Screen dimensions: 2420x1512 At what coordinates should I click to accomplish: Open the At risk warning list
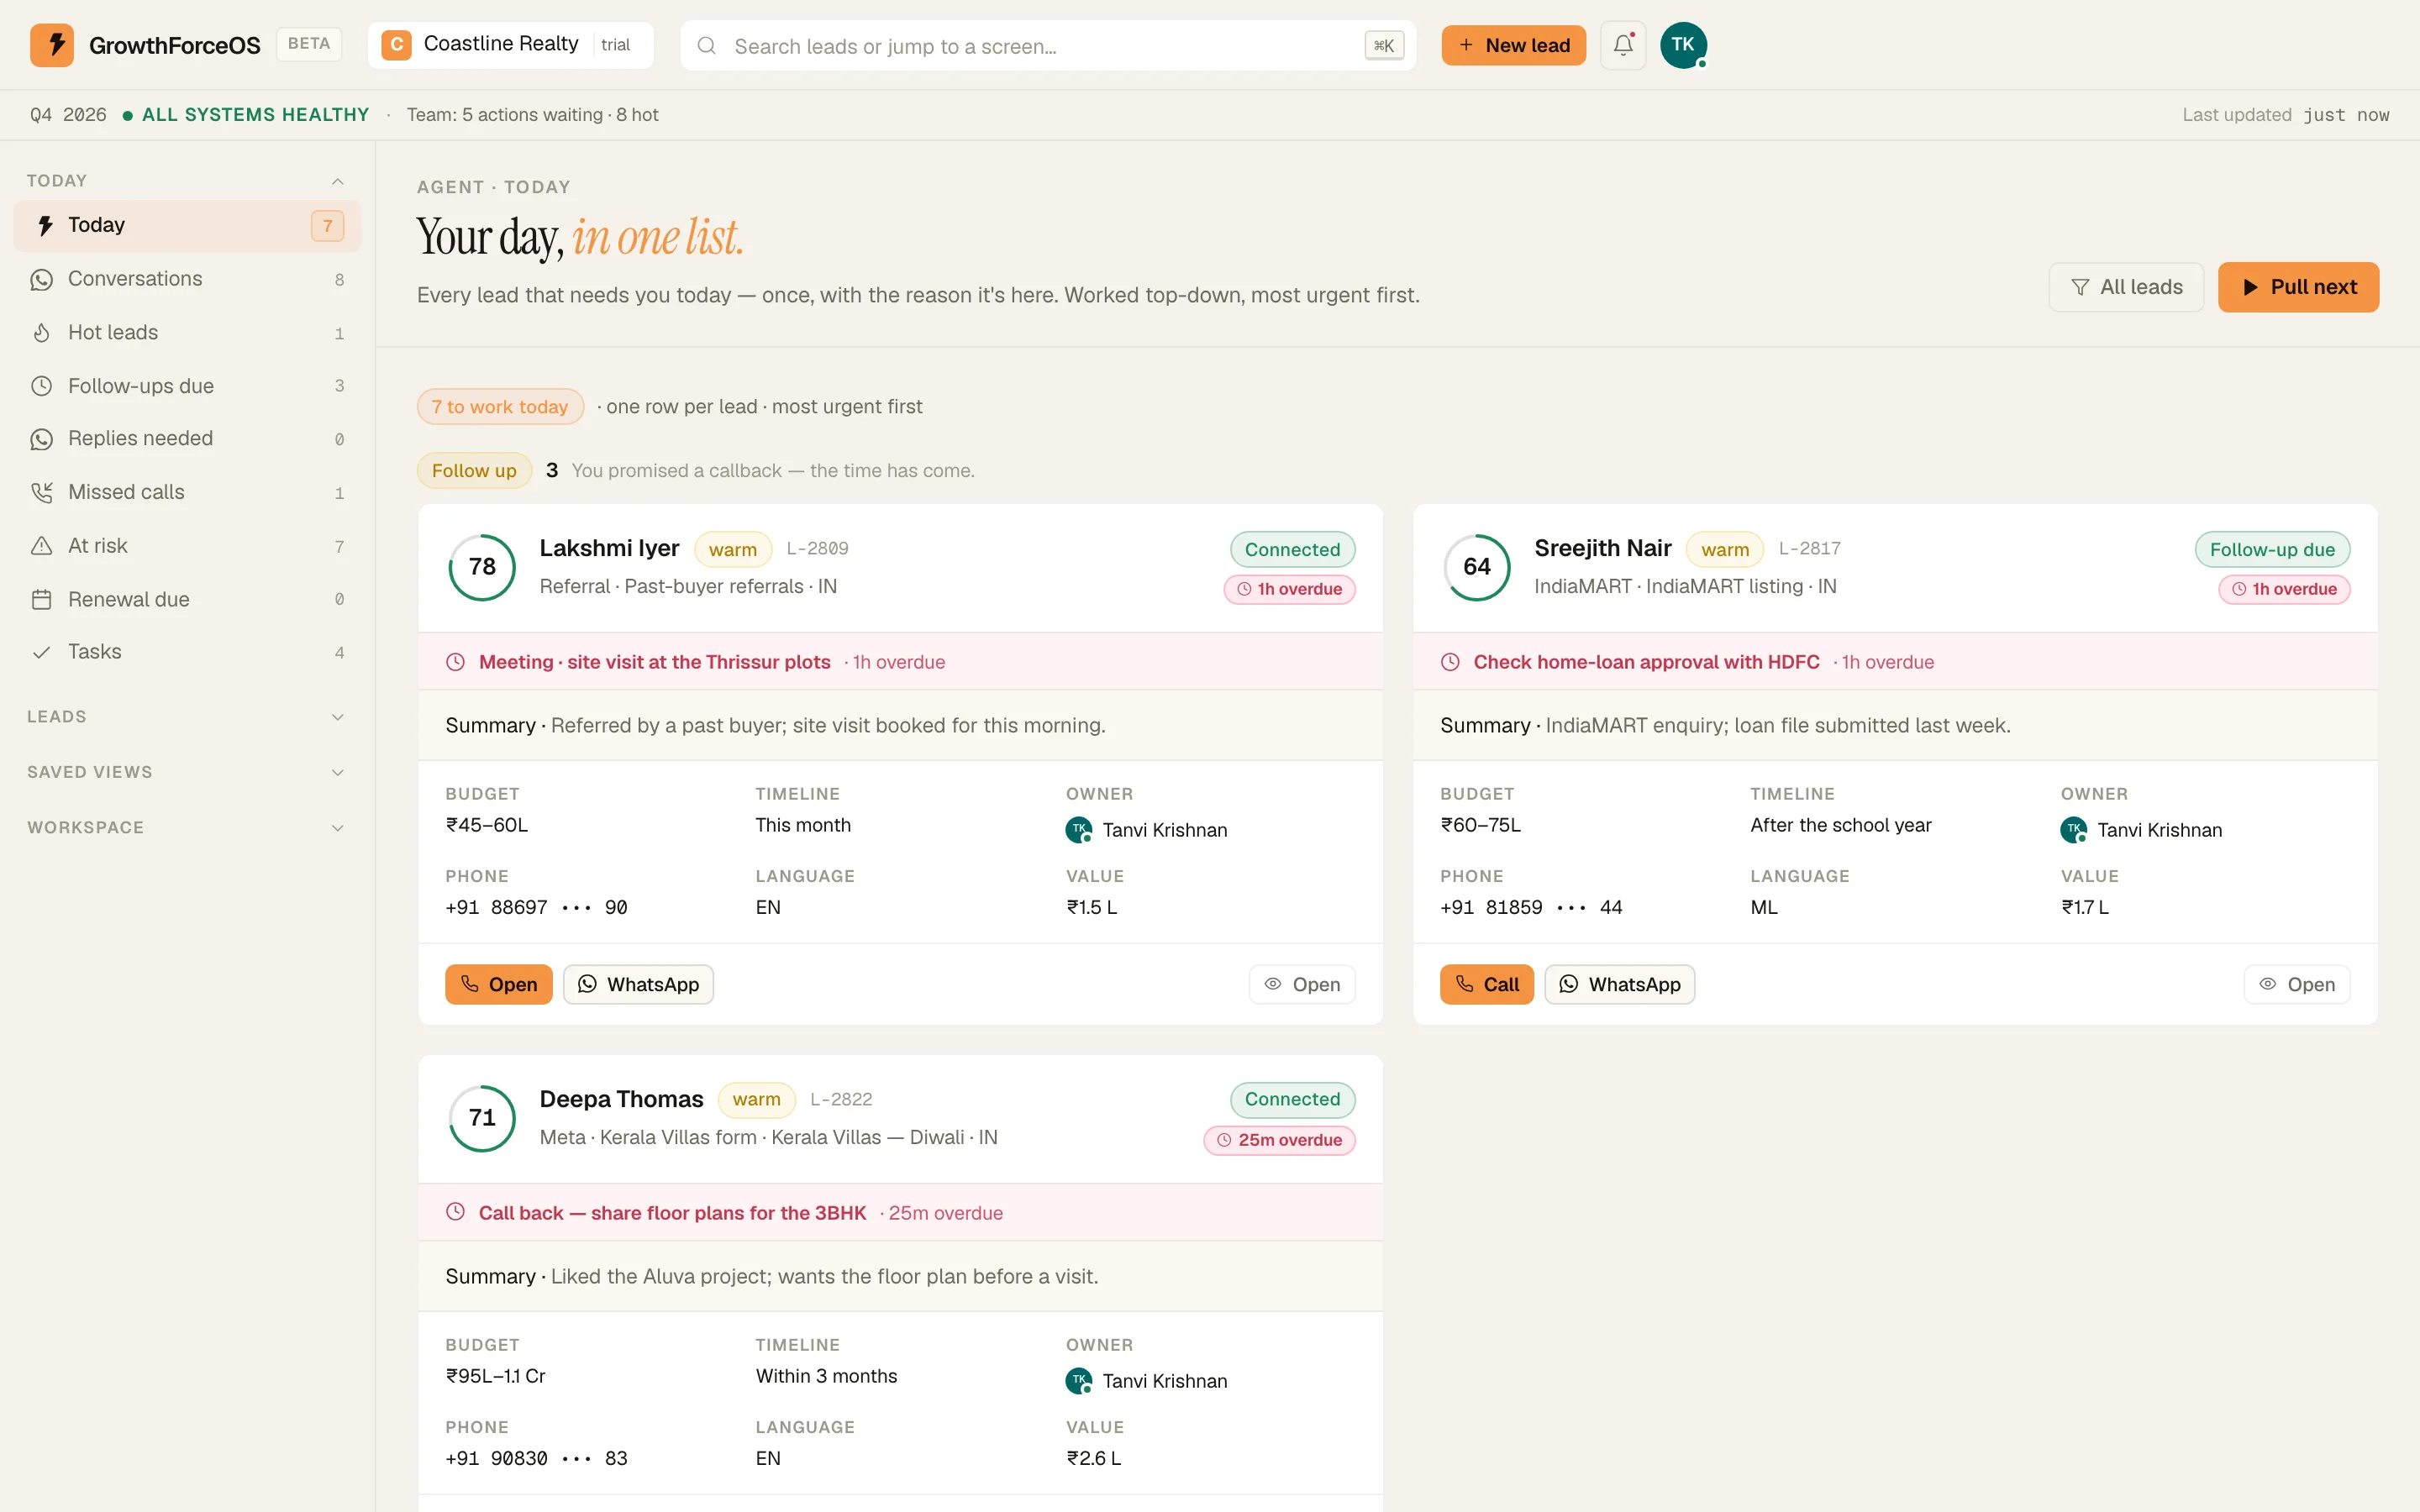pyautogui.click(x=187, y=546)
